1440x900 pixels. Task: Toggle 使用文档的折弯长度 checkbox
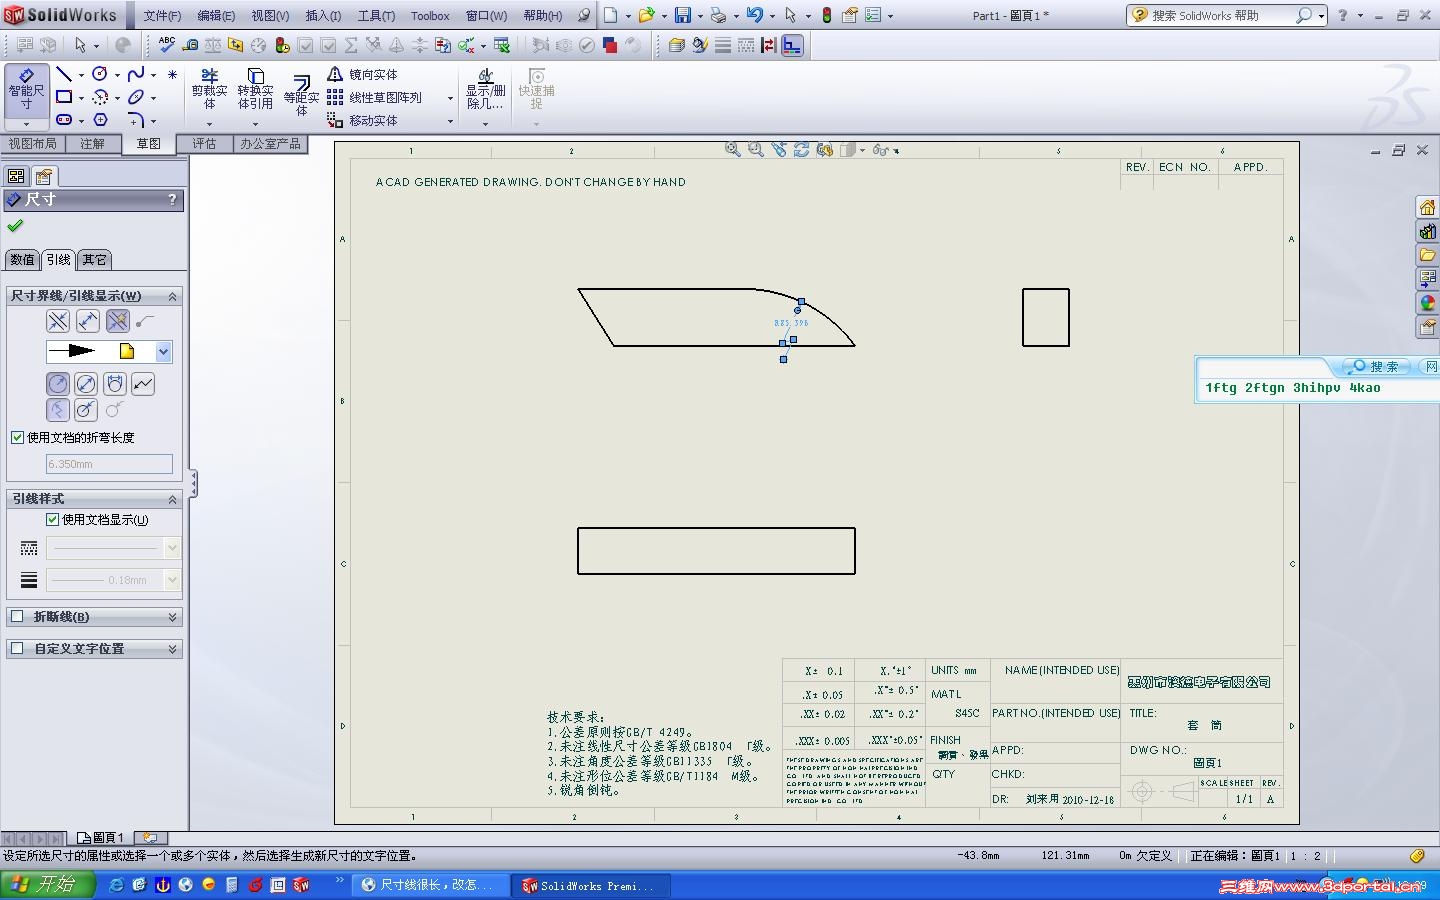tap(17, 437)
